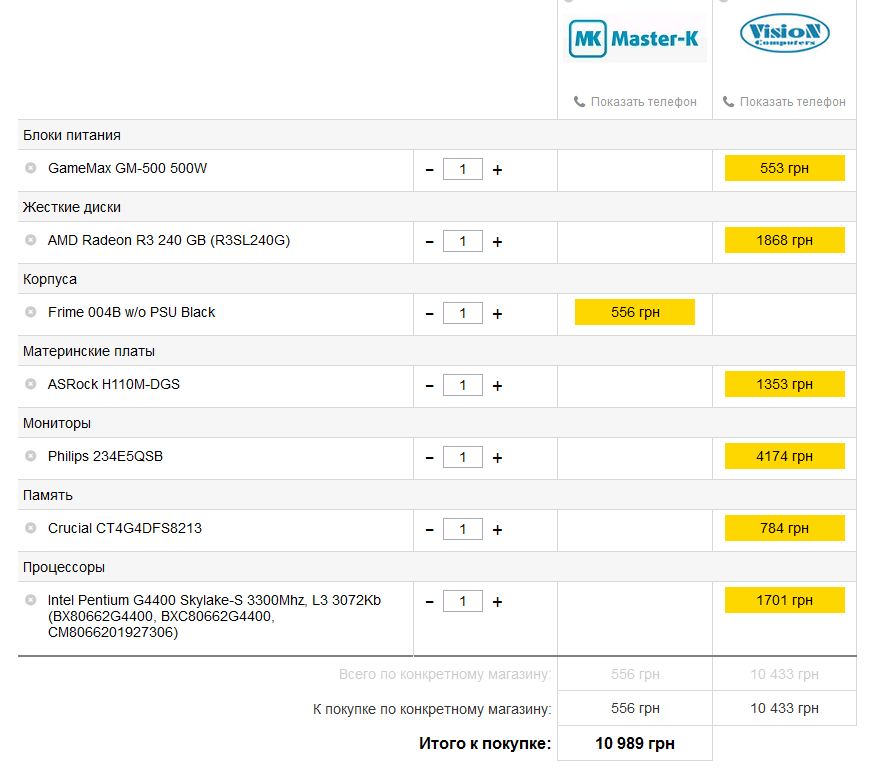Screen dimensions: 871x777
Task: Open GameMax GM-500 500W product name
Action: 127,168
